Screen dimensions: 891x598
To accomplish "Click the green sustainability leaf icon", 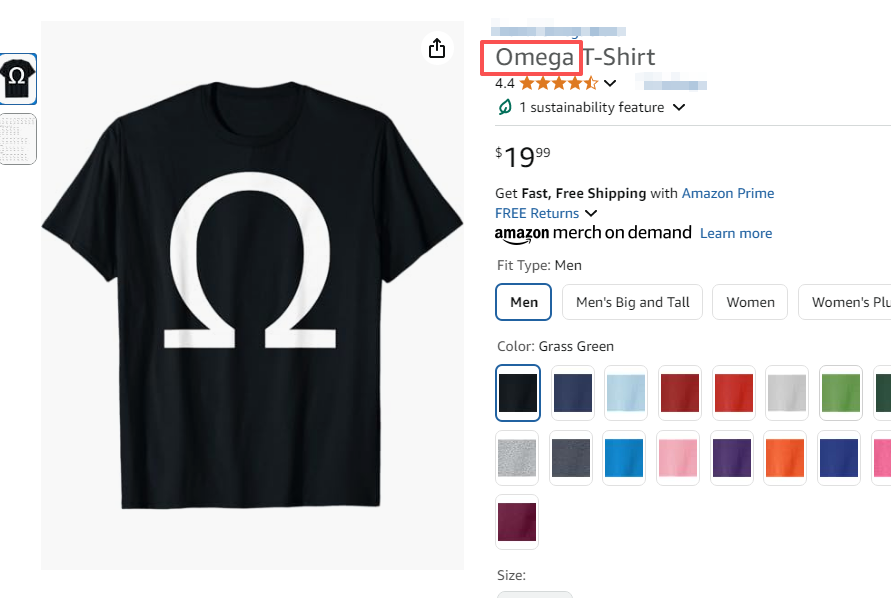I will [x=505, y=107].
